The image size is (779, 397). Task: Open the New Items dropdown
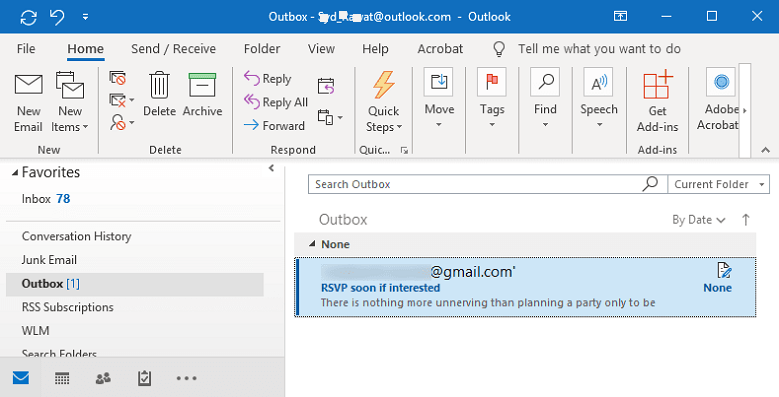coord(70,103)
